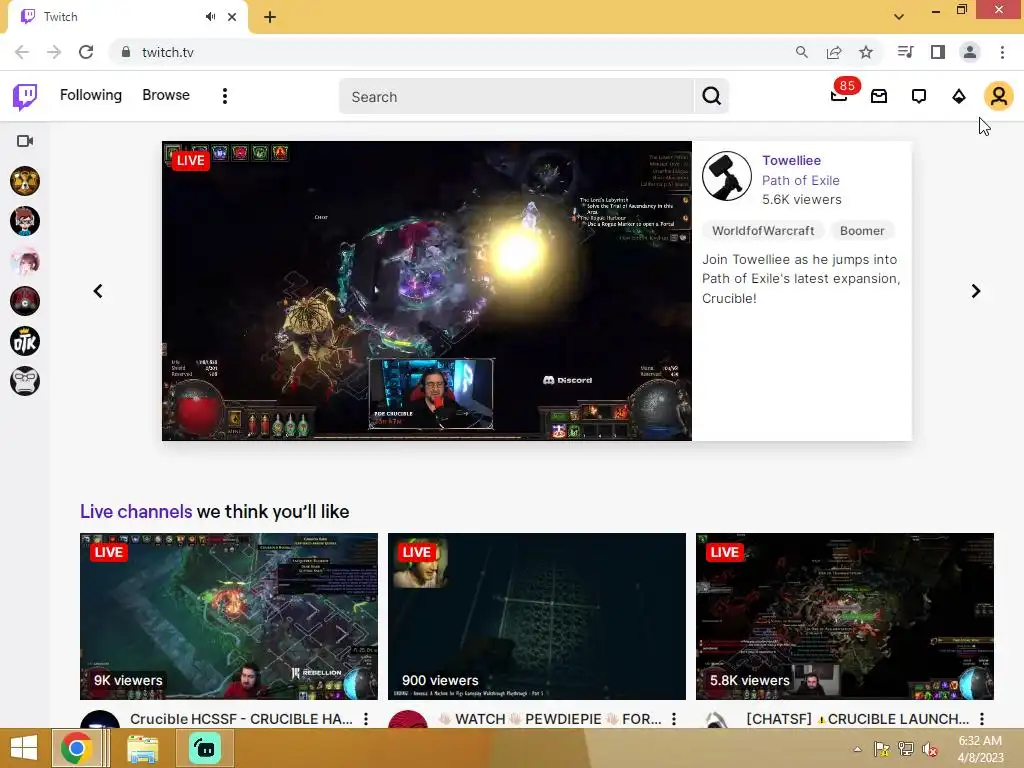Open the OTK channel in sidebar

[x=25, y=341]
